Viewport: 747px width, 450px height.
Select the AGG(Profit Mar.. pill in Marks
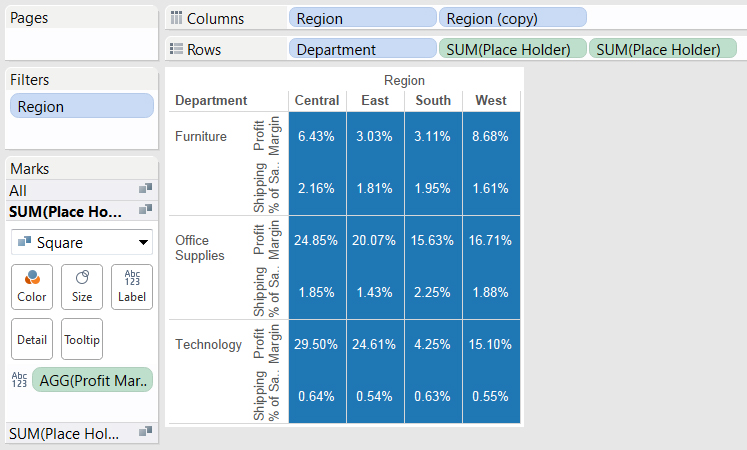coord(92,380)
